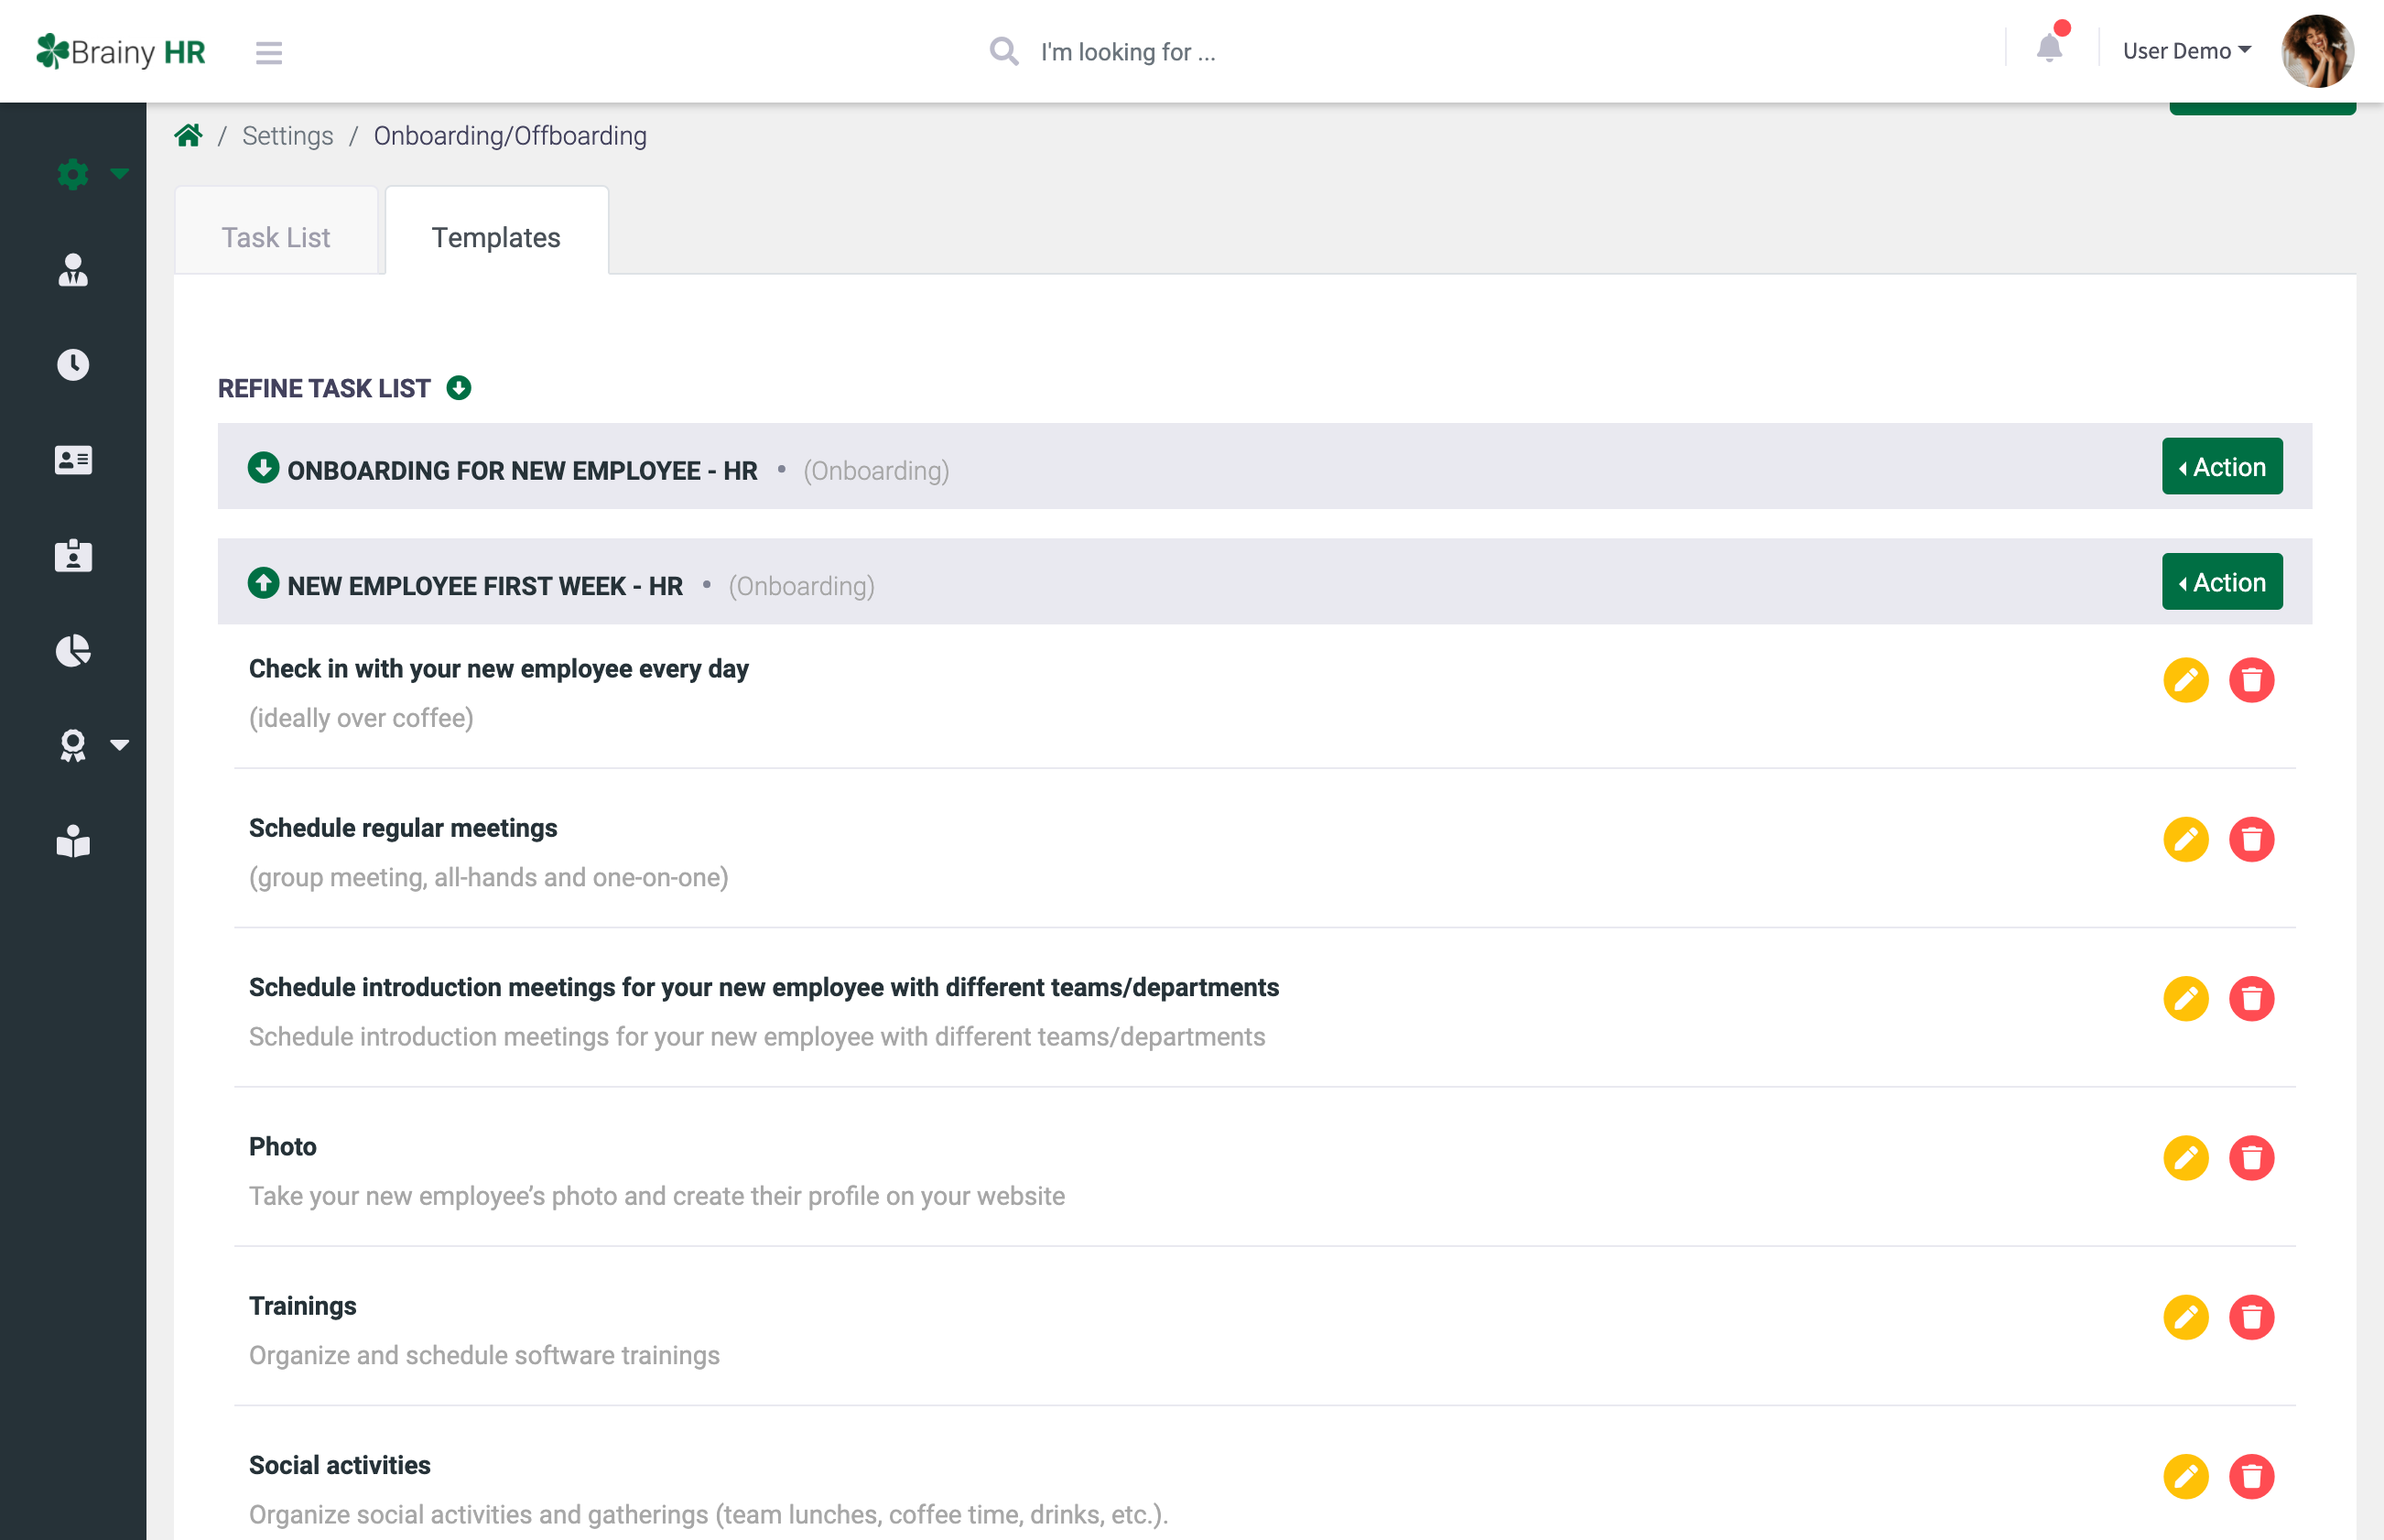Expand the award ribbon dropdown arrow
The height and width of the screenshot is (1540, 2384).
[119, 745]
